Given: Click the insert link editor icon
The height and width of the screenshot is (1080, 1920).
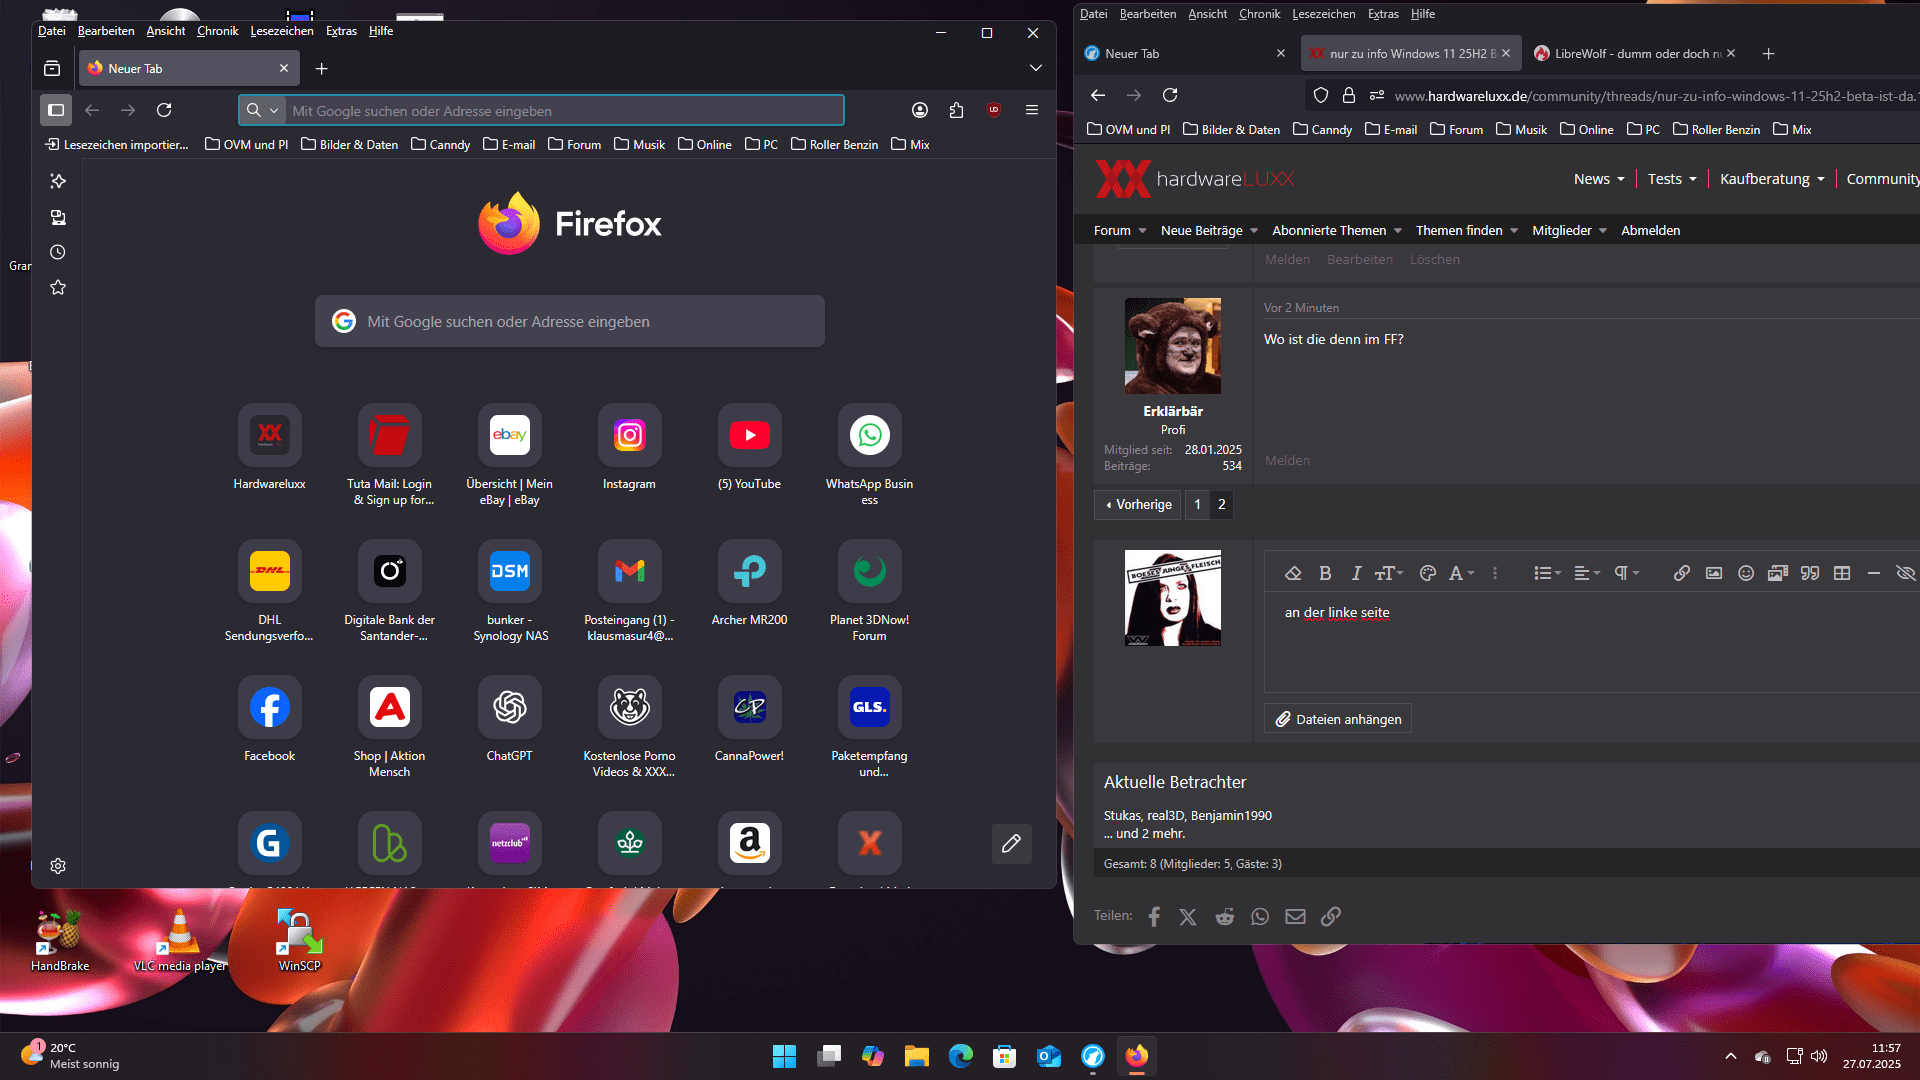Looking at the screenshot, I should (1681, 573).
